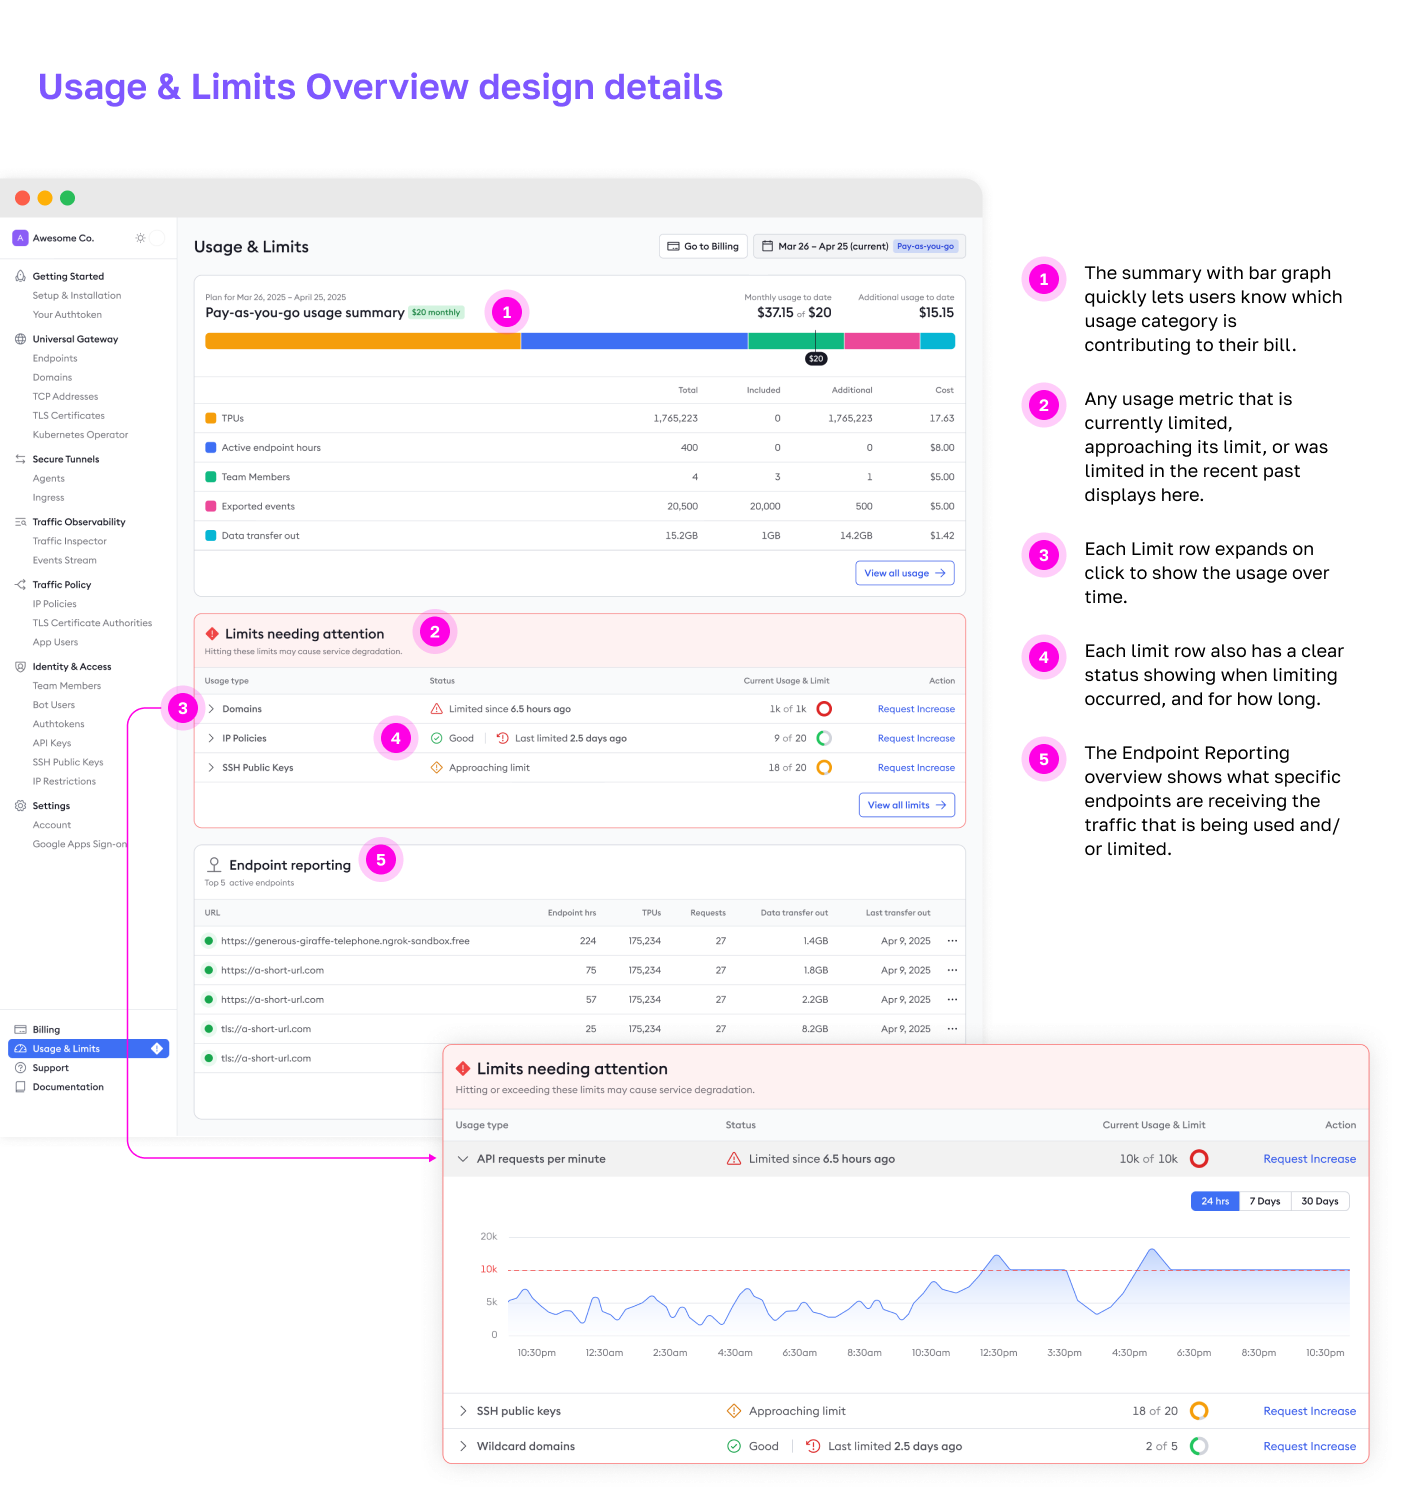The width and height of the screenshot is (1410, 1505).
Task: Click the SSH public keys orange ring in detail panel
Action: point(1200,1411)
